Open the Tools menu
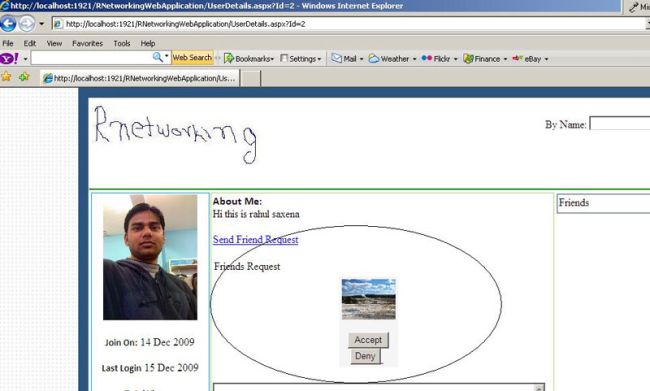This screenshot has height=391, width=650. click(x=122, y=44)
